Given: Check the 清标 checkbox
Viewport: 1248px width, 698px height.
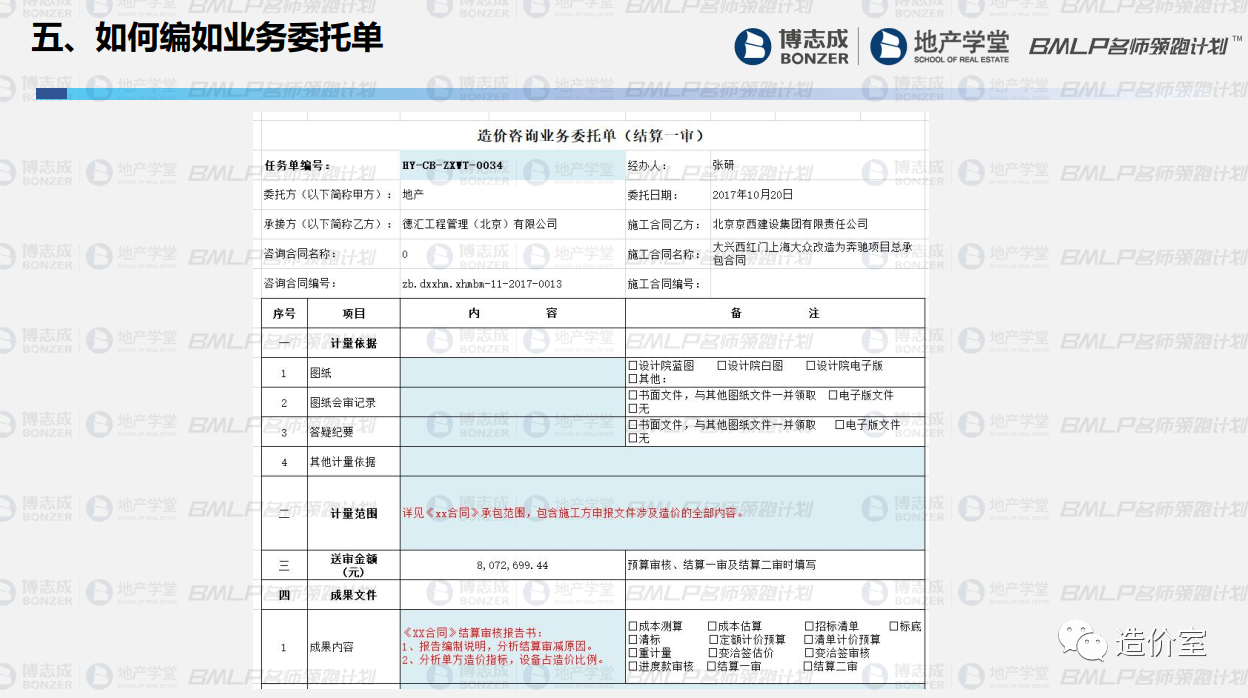Looking at the screenshot, I should tap(633, 640).
